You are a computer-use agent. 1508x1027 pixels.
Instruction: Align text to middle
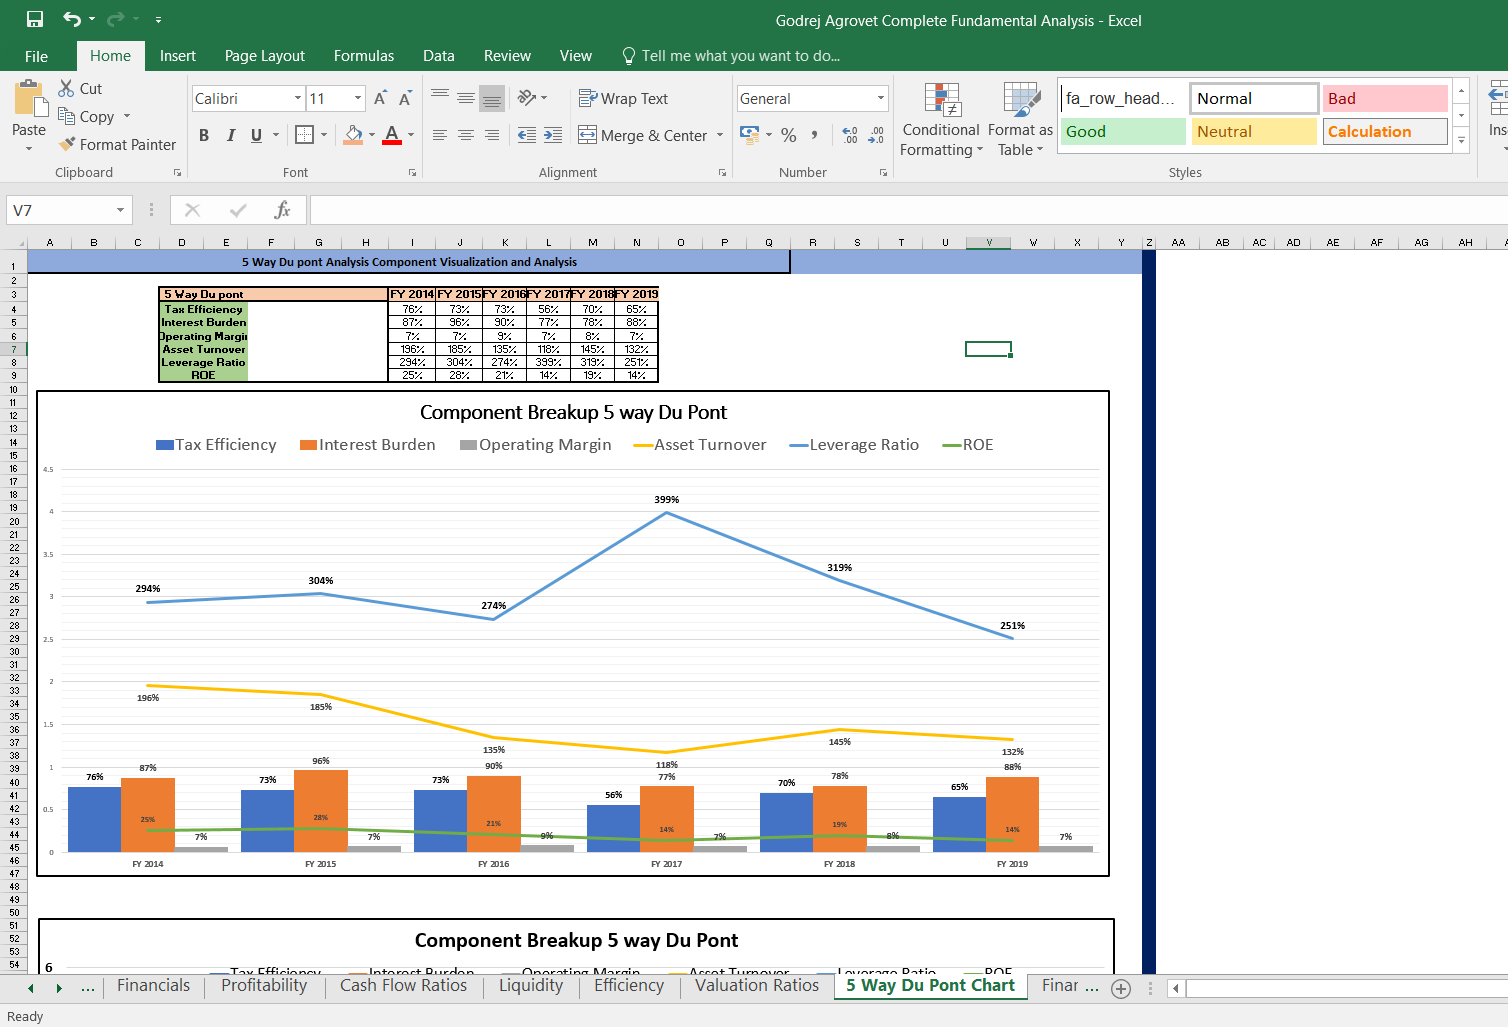[x=466, y=97]
